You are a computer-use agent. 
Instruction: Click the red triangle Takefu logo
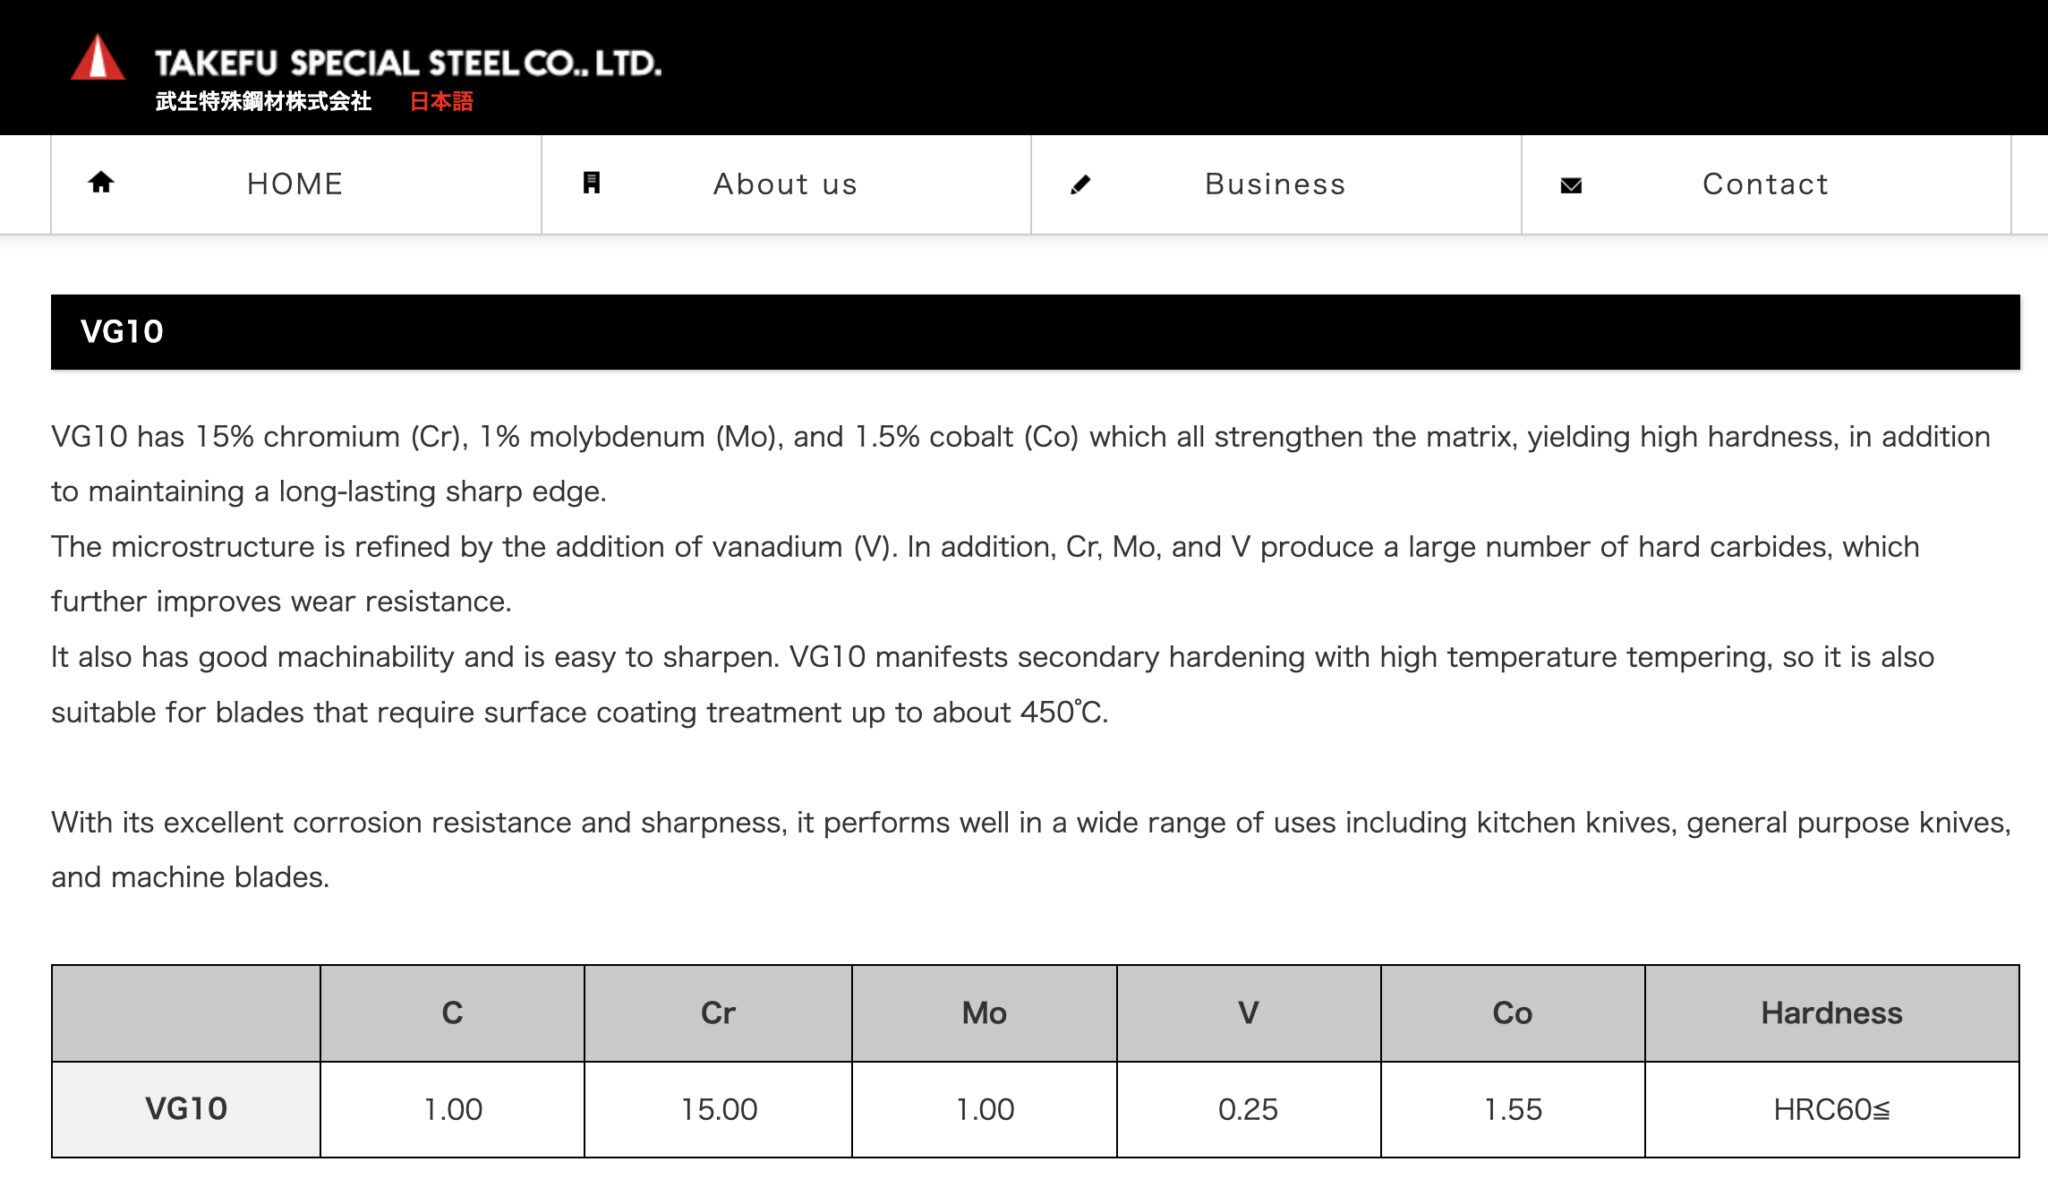pyautogui.click(x=96, y=62)
